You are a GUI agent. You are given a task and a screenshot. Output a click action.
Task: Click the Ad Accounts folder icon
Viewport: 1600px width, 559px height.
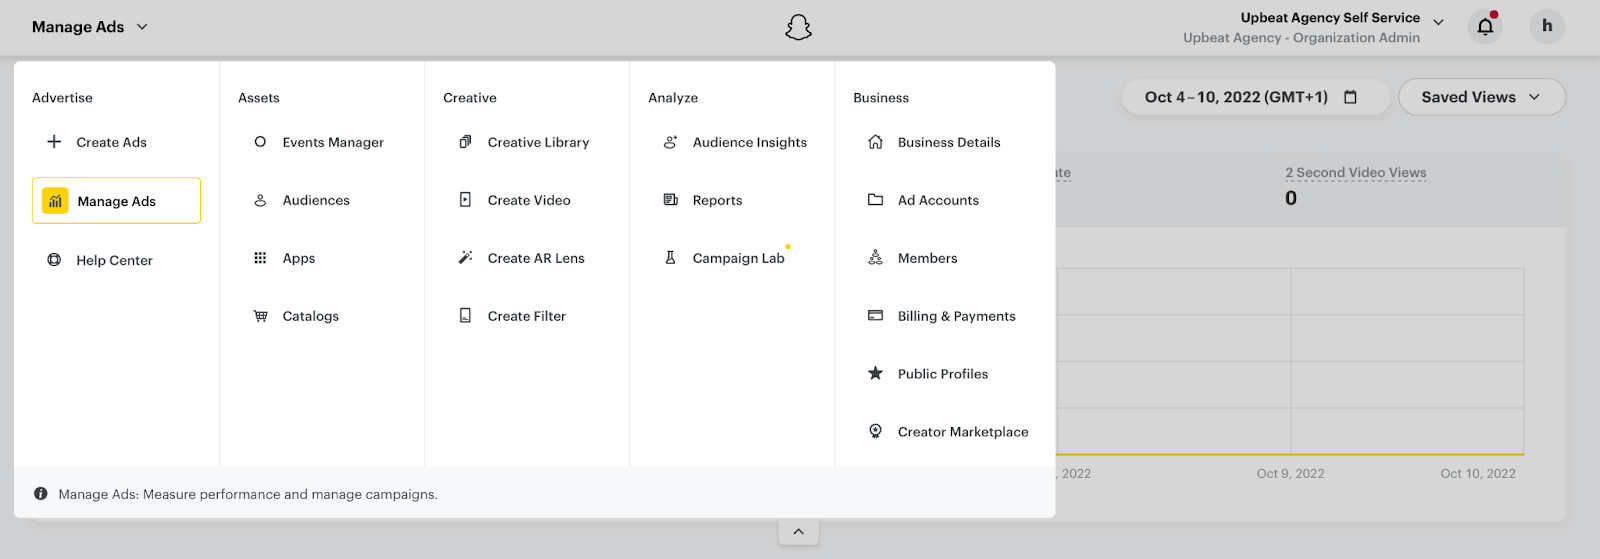pyautogui.click(x=875, y=200)
